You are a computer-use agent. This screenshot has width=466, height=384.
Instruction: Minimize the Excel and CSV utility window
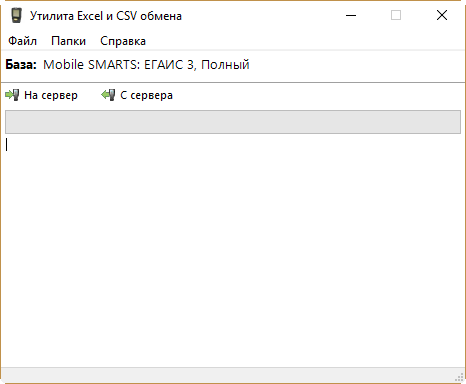pyautogui.click(x=351, y=15)
